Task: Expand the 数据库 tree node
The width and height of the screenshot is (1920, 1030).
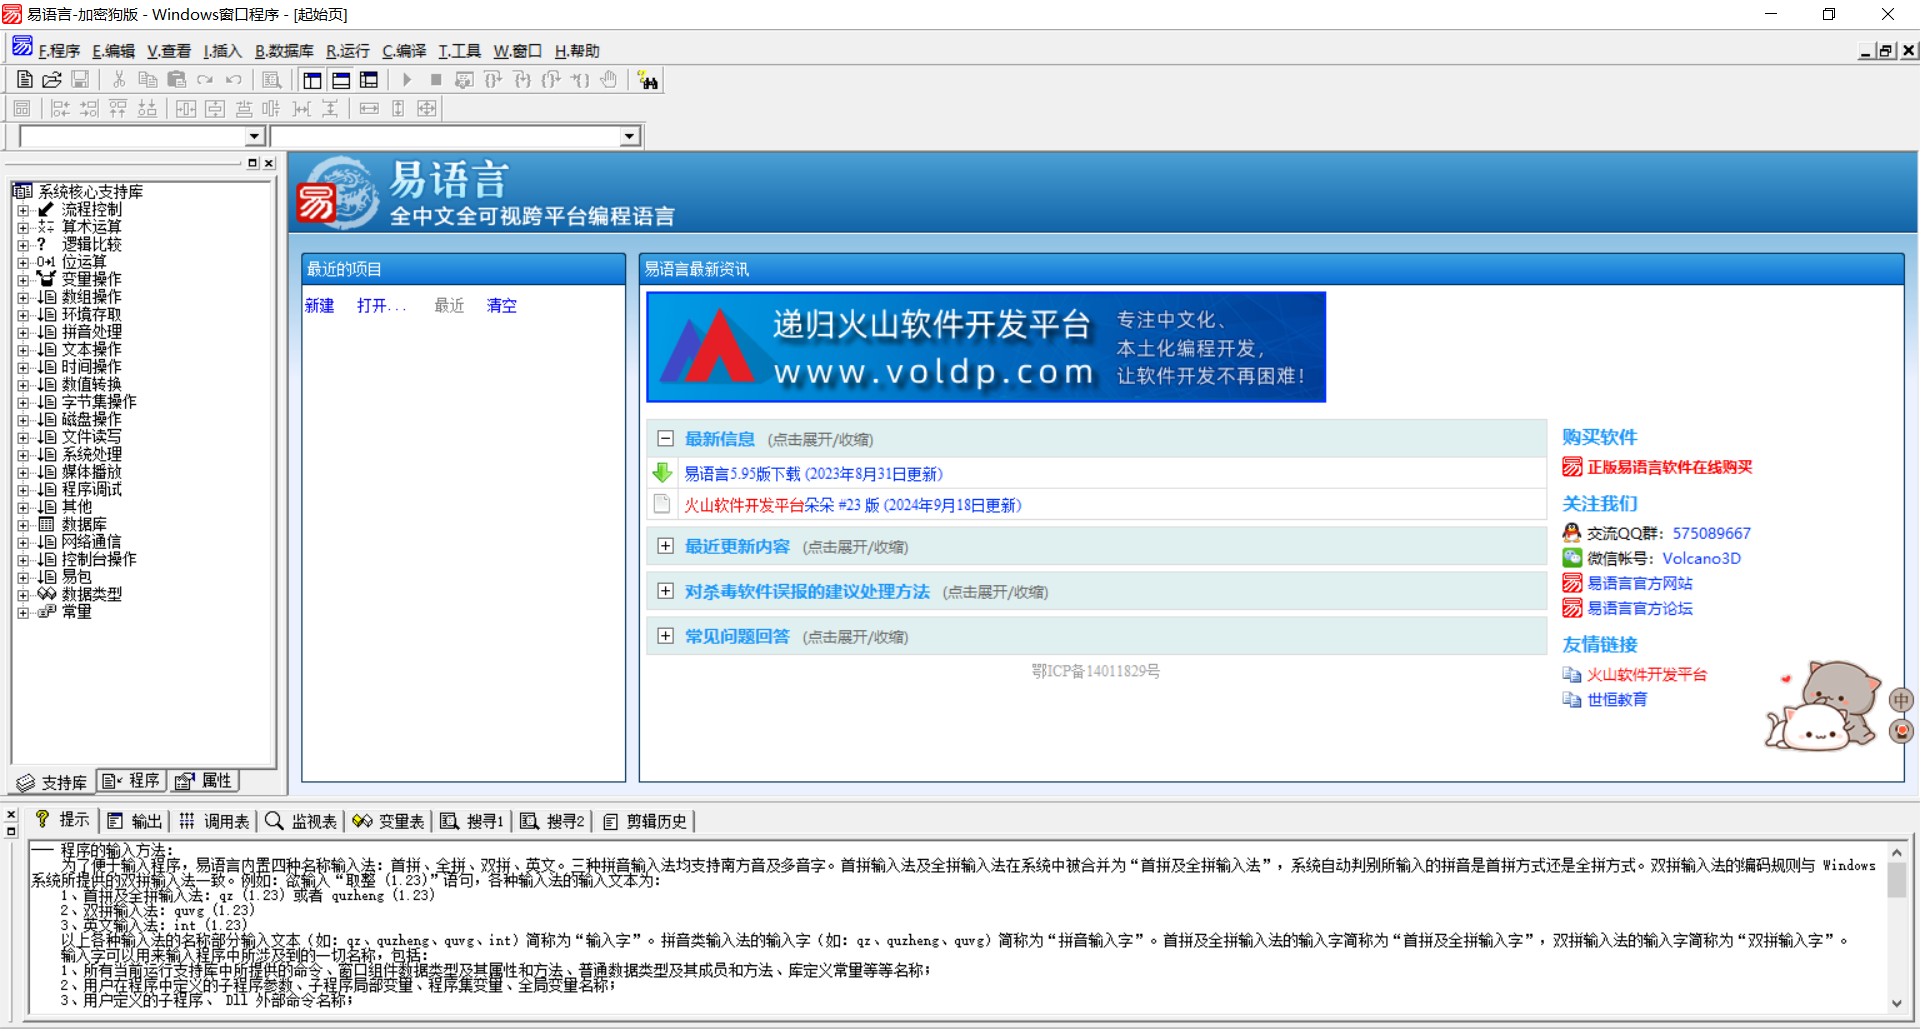Action: pos(23,525)
